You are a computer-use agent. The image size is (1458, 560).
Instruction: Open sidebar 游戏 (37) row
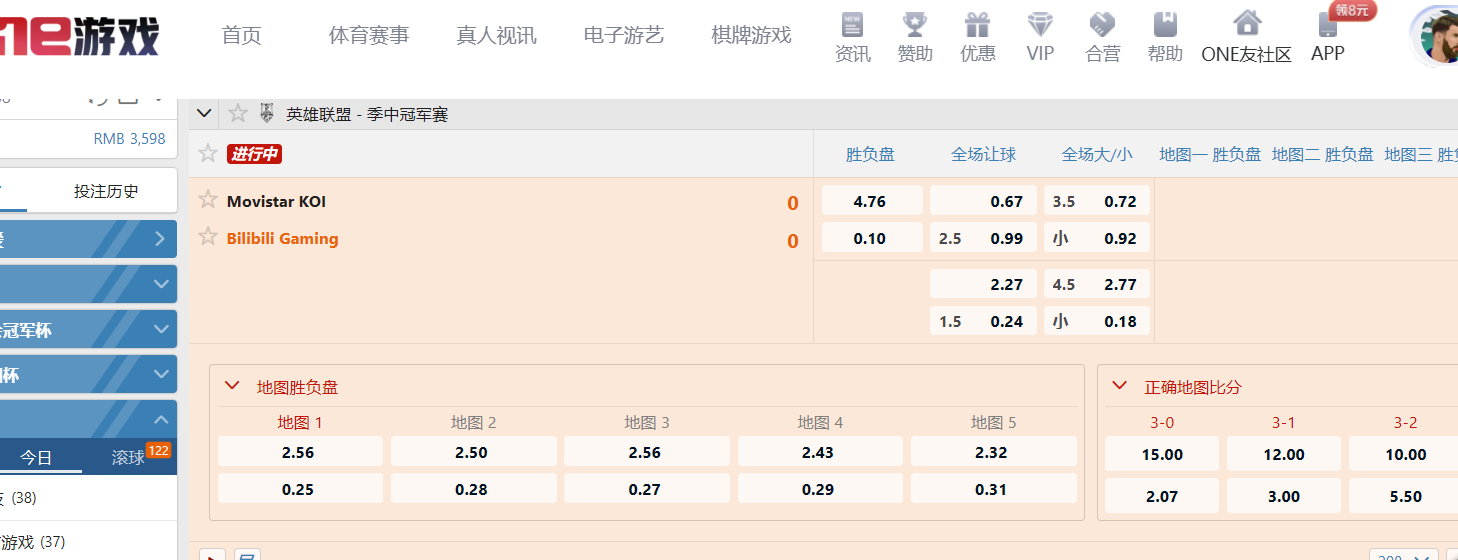[x=88, y=541]
